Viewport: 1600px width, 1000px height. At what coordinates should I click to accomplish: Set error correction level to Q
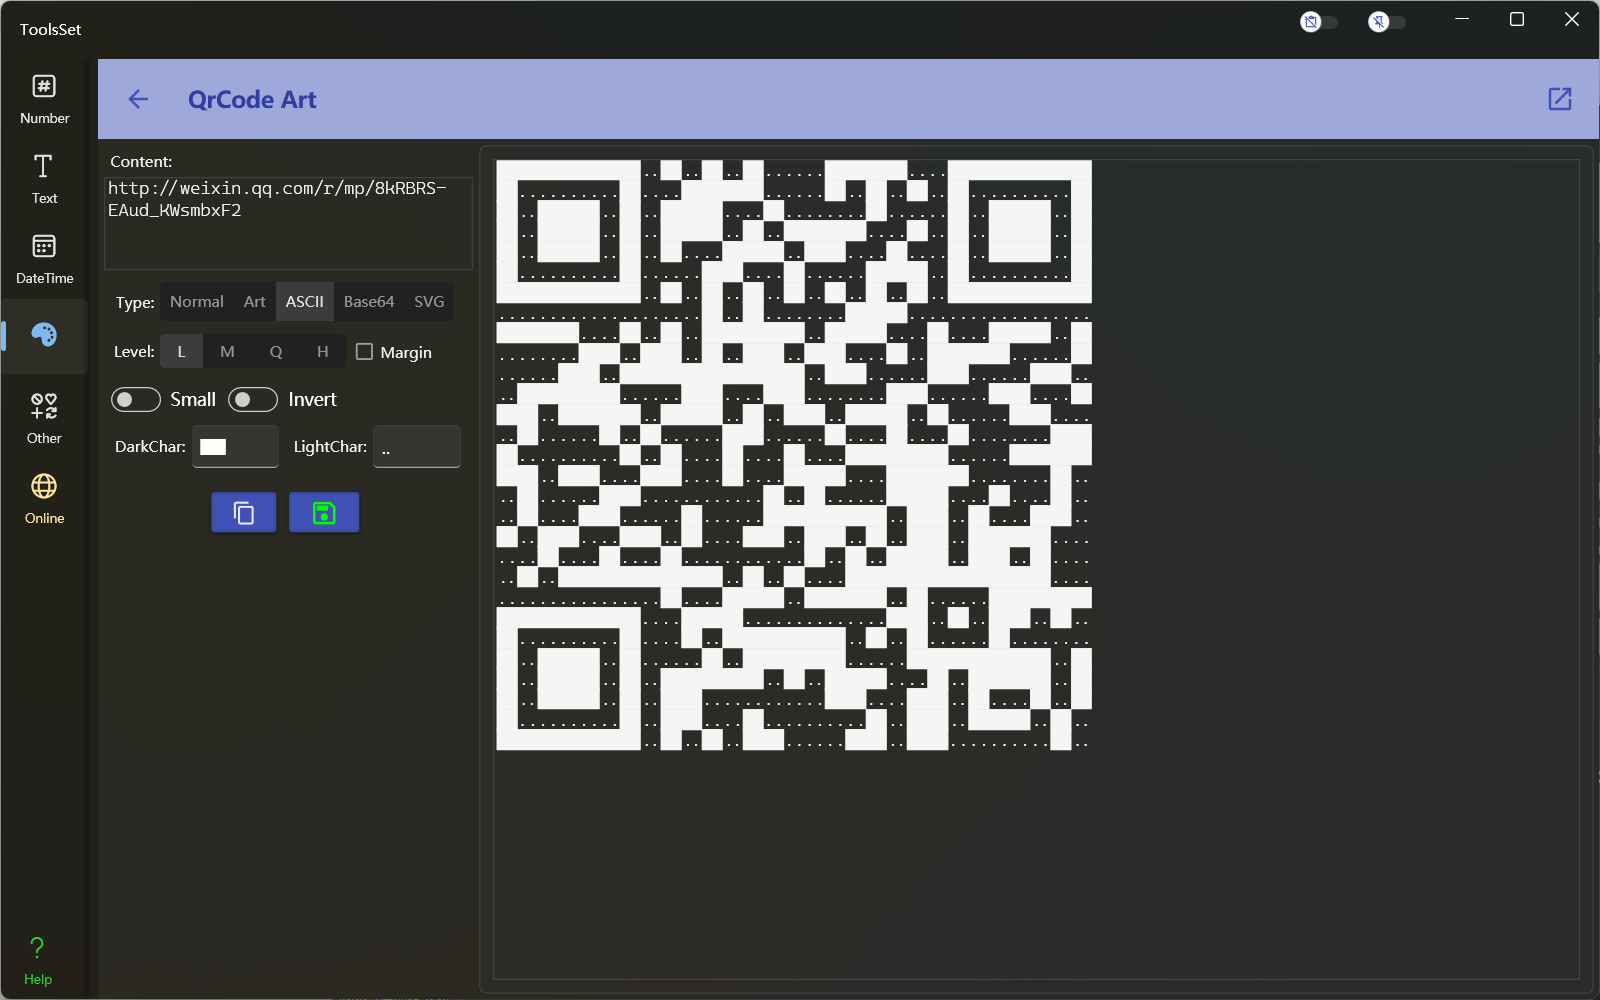[x=276, y=352]
